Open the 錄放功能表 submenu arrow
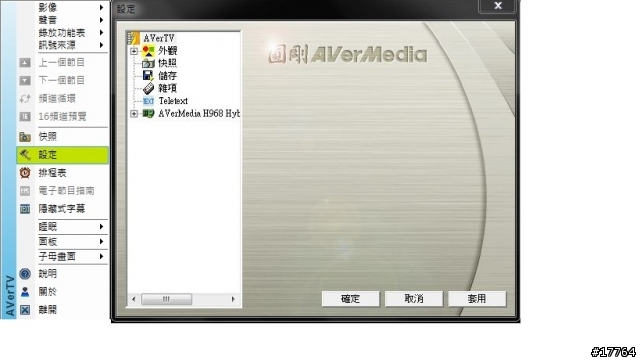Viewport: 640px width, 360px height. point(101,33)
